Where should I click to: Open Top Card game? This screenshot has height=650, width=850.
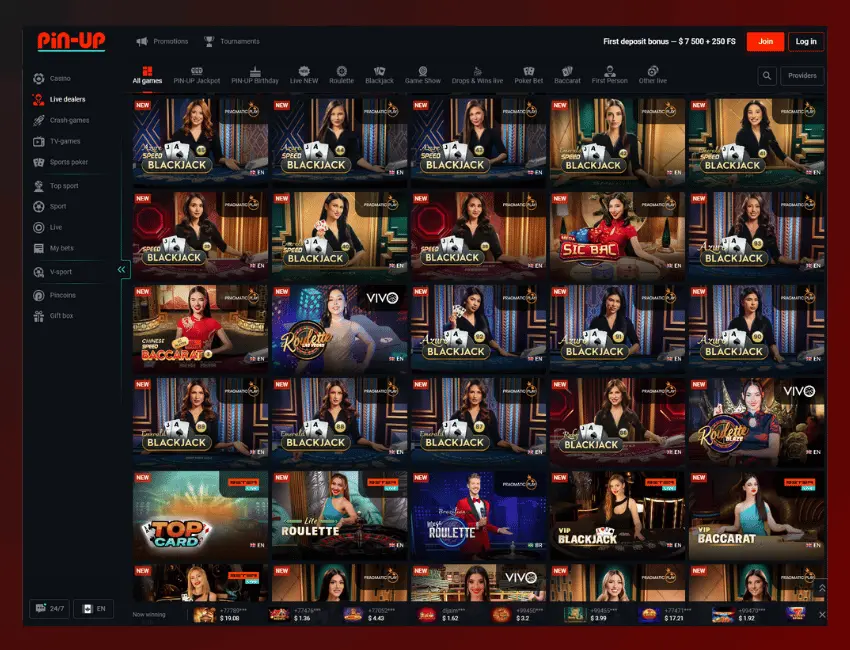coord(200,515)
